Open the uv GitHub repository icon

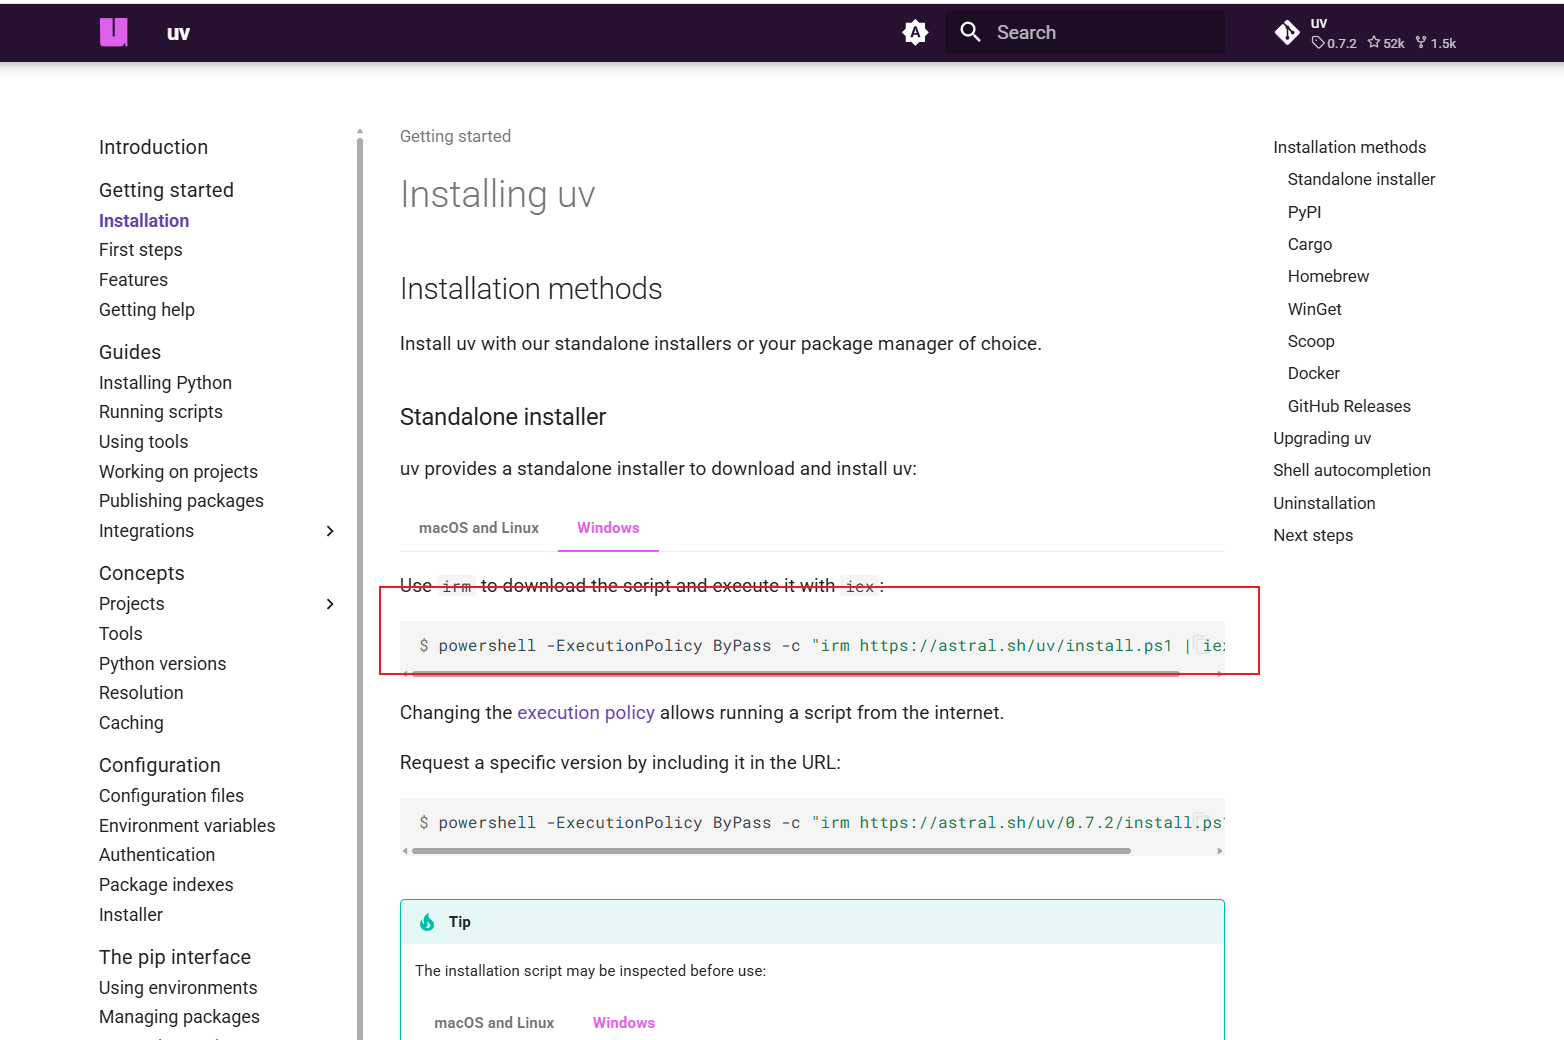point(1287,33)
